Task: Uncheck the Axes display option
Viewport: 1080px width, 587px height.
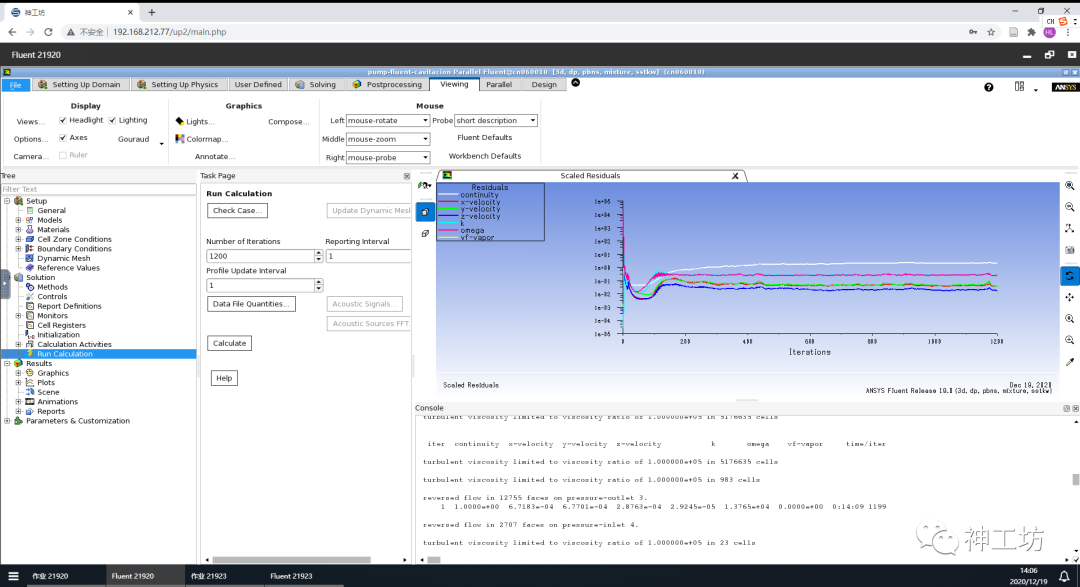Action: (62, 138)
